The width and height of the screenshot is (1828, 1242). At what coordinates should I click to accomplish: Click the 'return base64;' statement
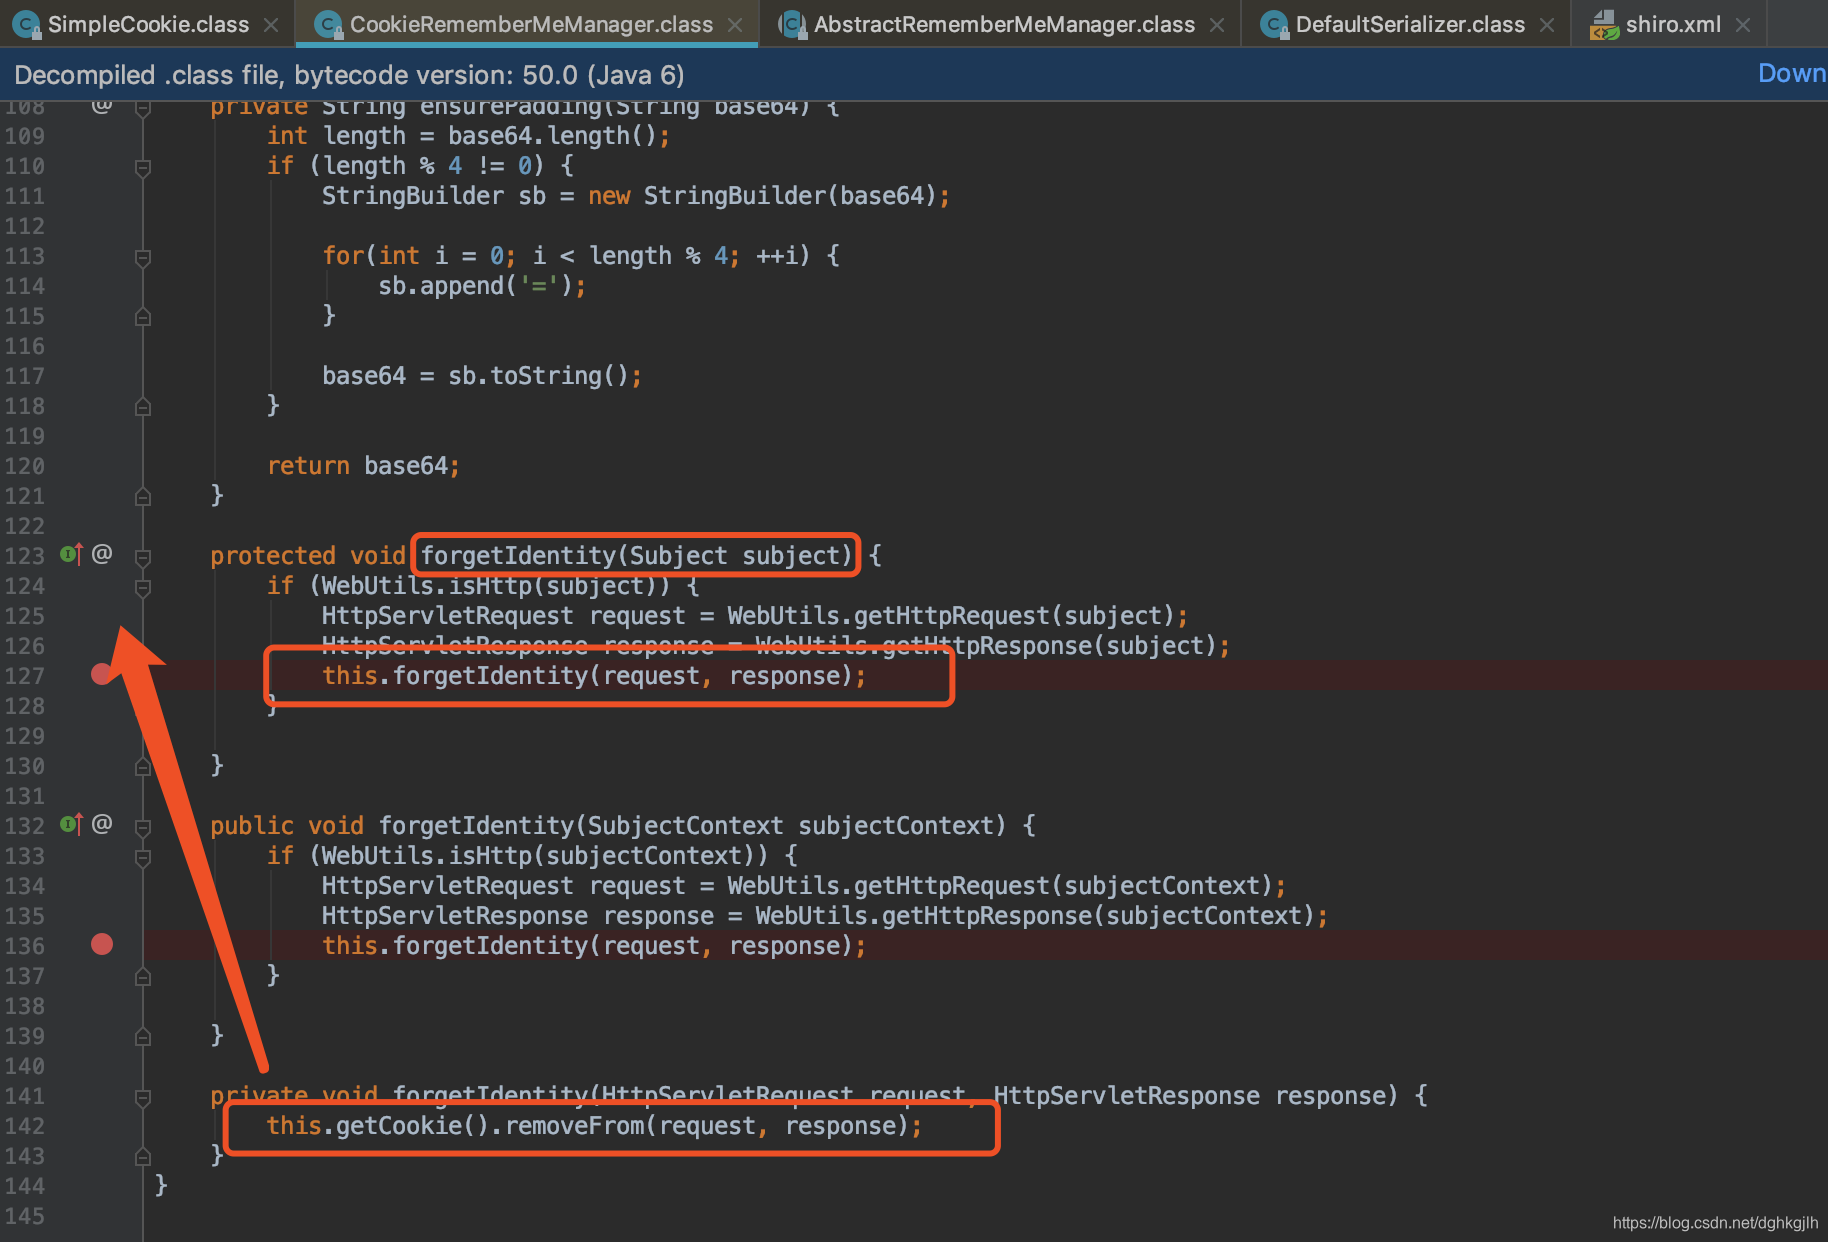tap(364, 466)
